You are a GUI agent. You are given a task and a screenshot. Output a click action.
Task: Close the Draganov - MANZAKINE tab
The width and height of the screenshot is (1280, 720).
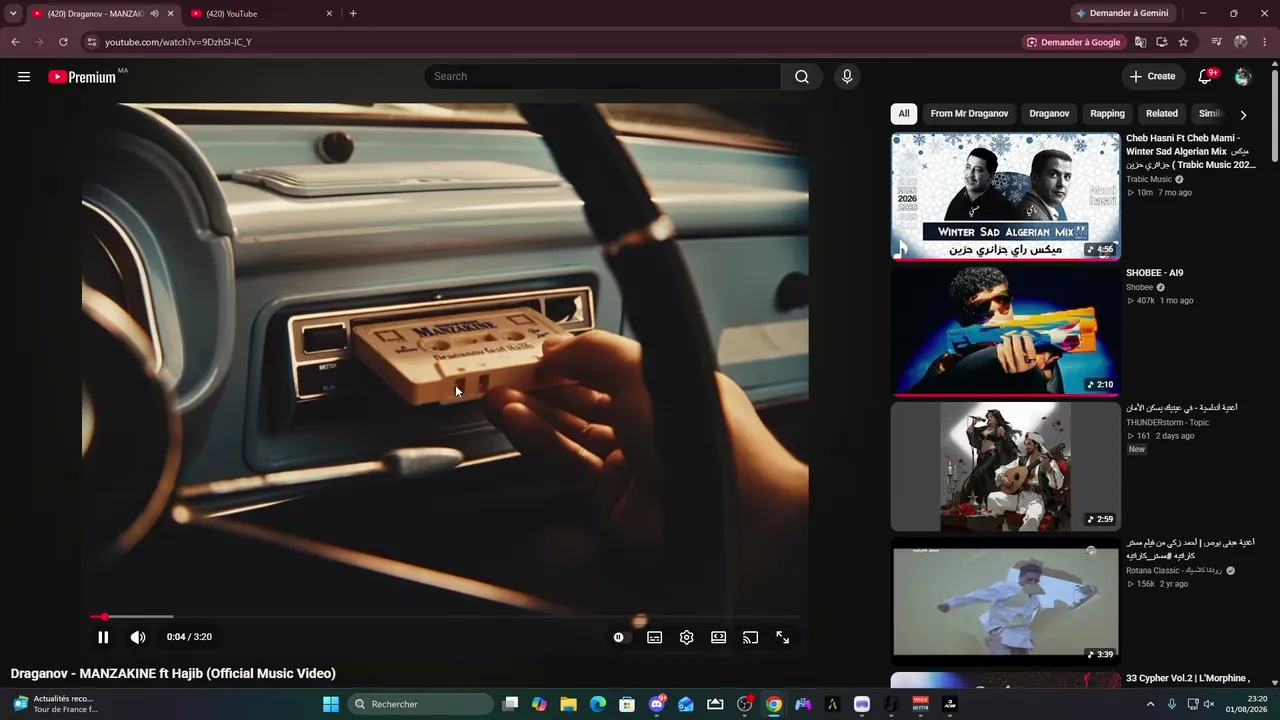click(170, 14)
